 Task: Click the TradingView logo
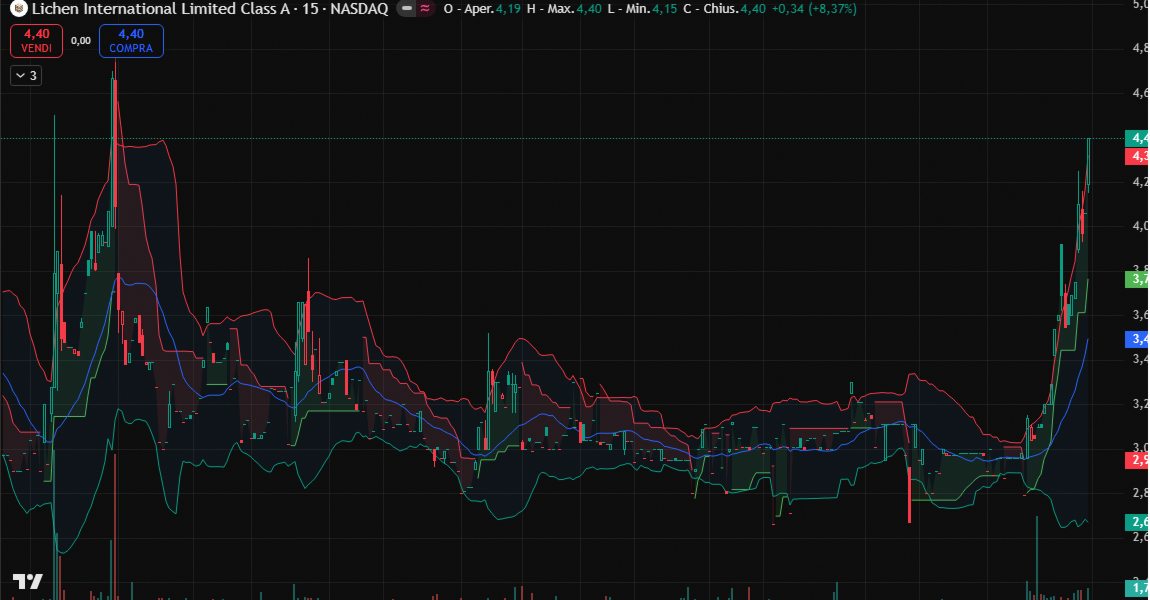click(x=27, y=582)
